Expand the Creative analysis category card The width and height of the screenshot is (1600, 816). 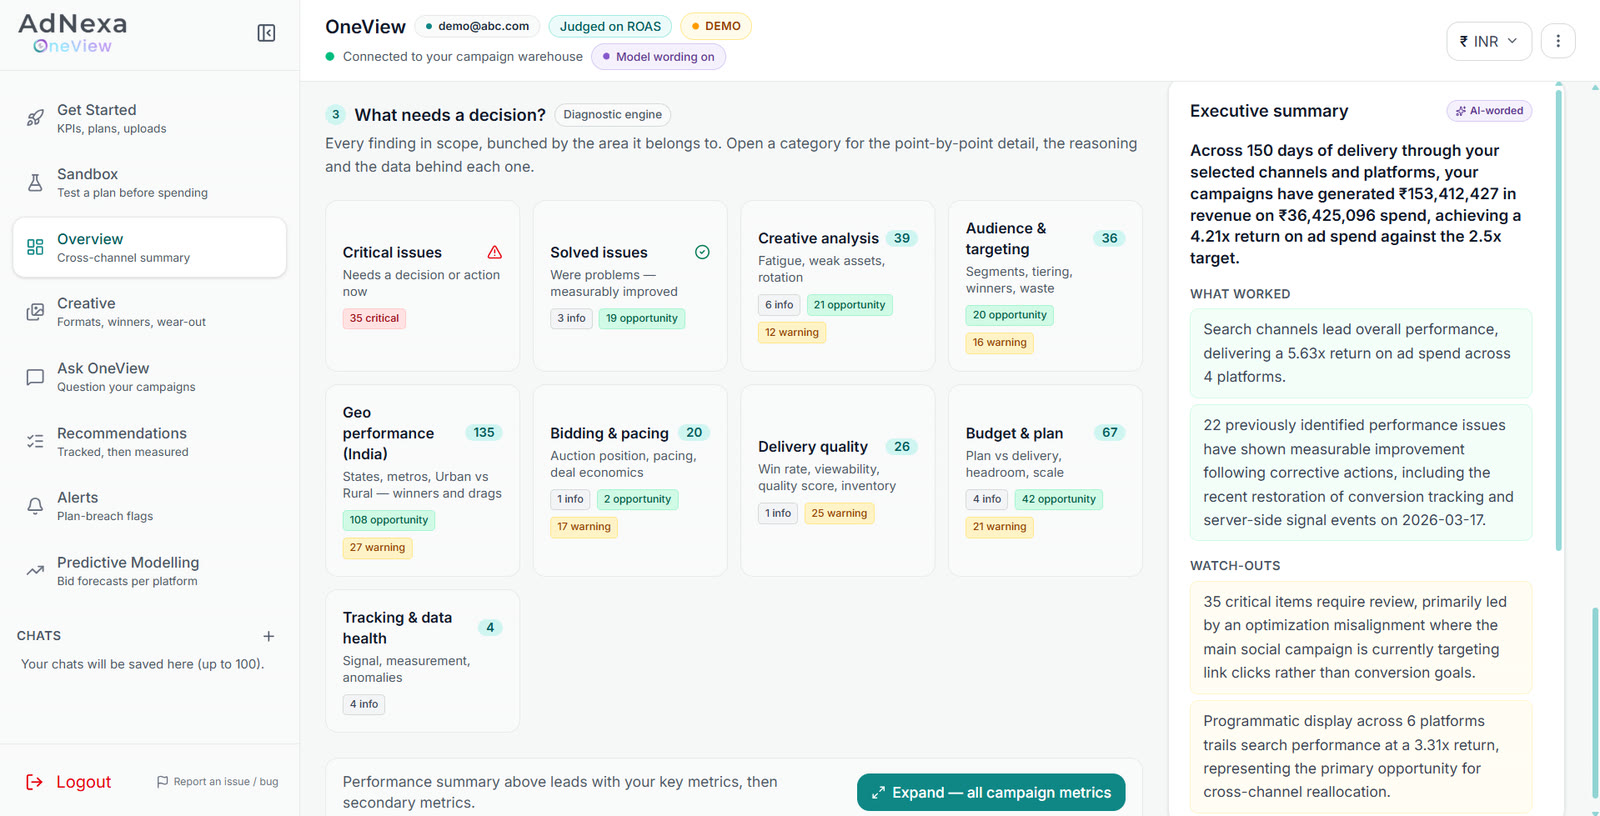(838, 286)
